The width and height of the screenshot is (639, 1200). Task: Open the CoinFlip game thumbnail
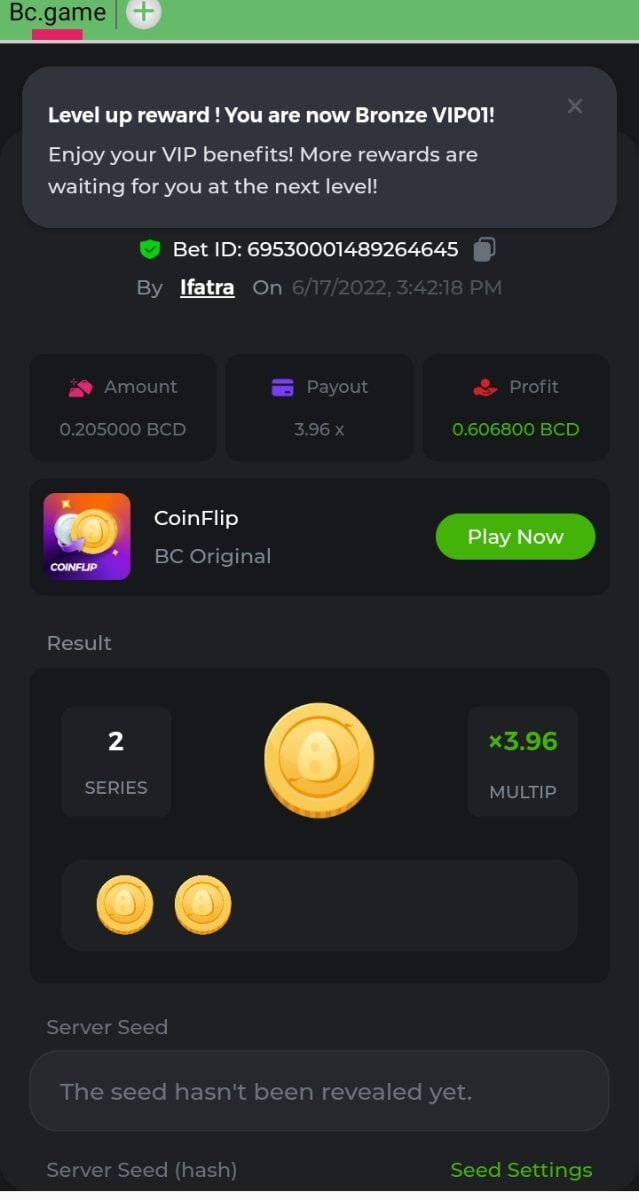87,536
